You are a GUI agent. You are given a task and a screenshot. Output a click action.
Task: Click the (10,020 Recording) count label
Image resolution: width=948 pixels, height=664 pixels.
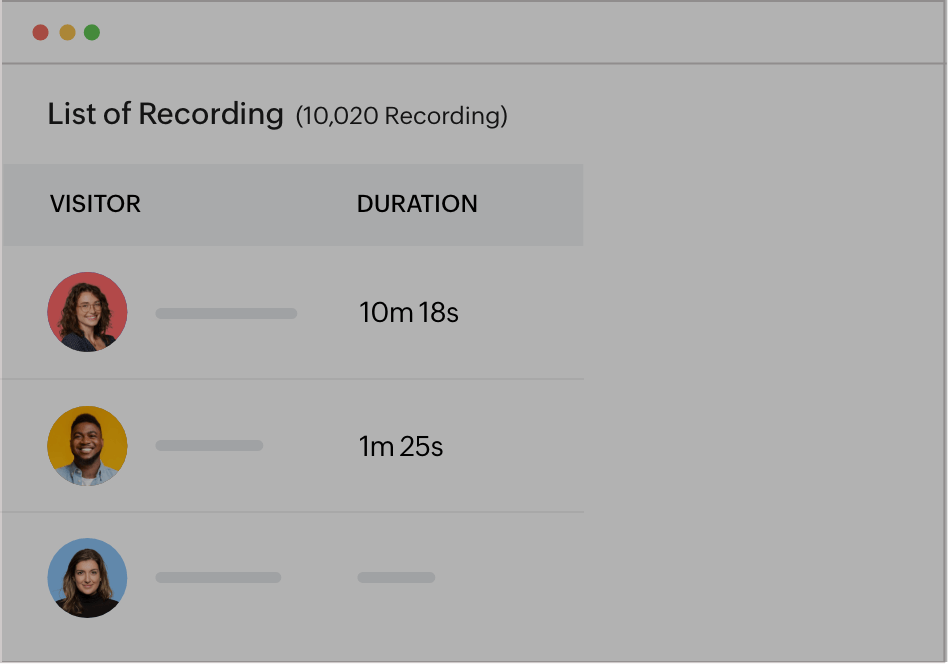click(x=401, y=116)
